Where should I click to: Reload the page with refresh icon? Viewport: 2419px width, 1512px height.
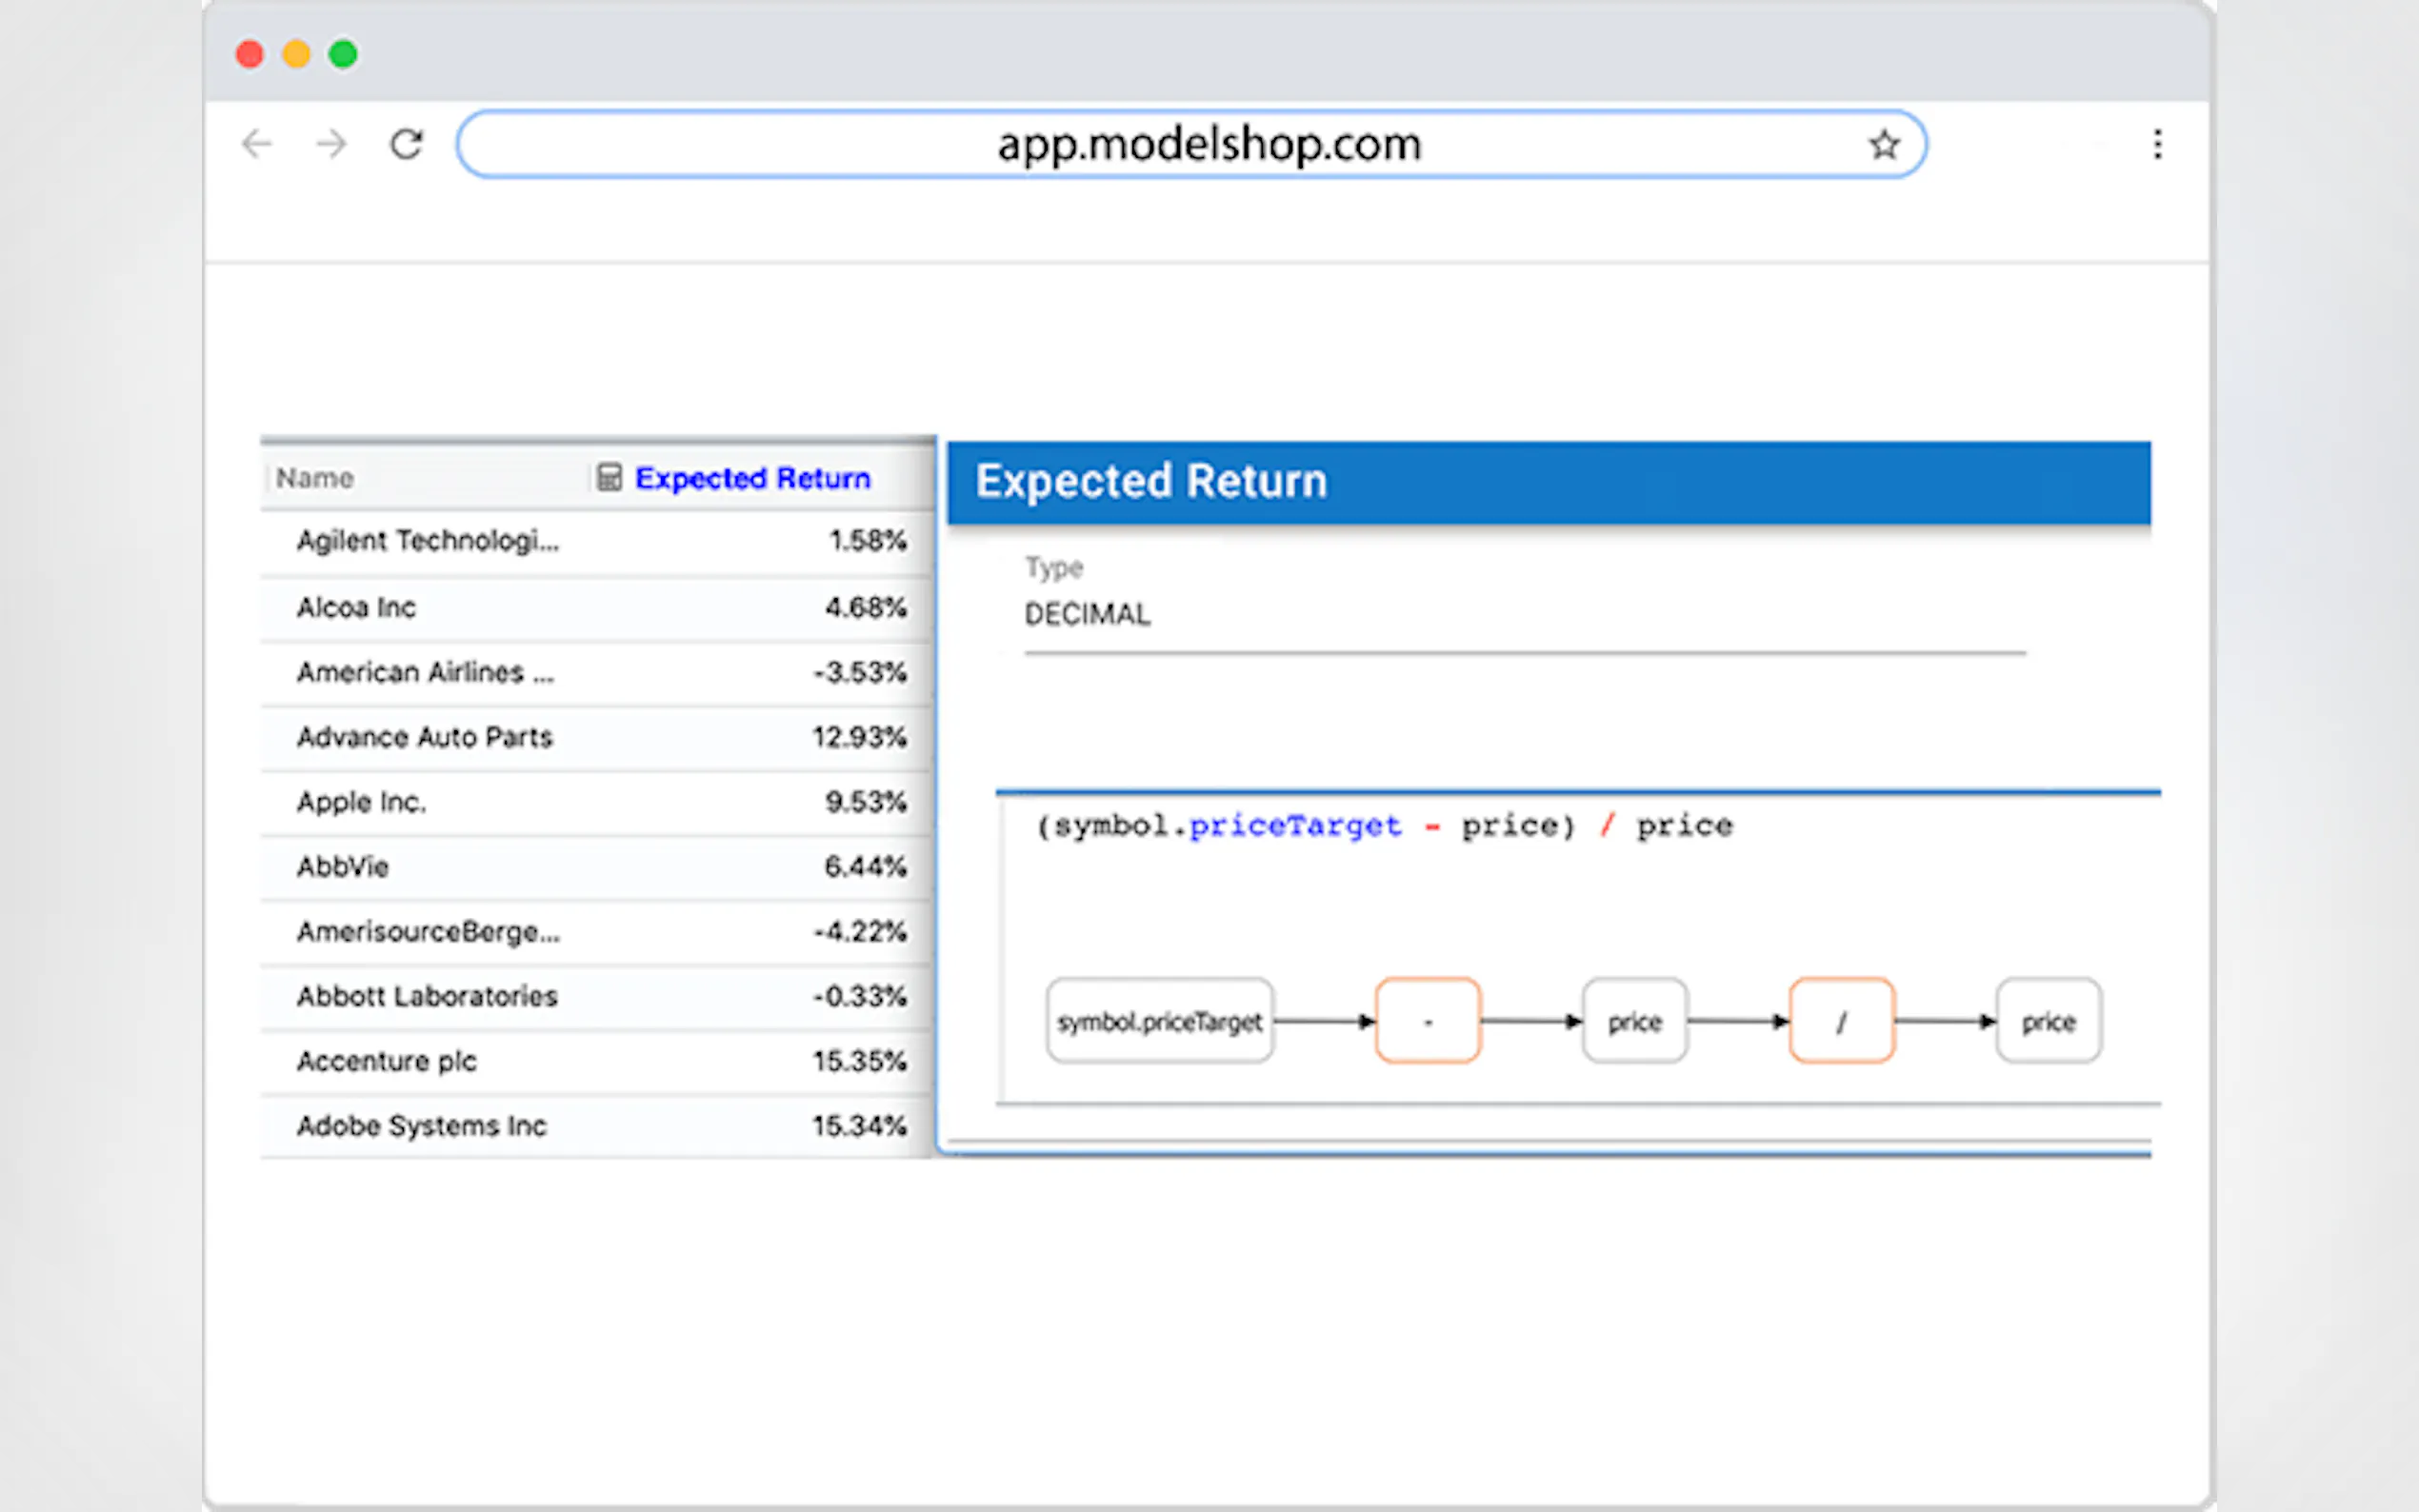click(x=406, y=145)
